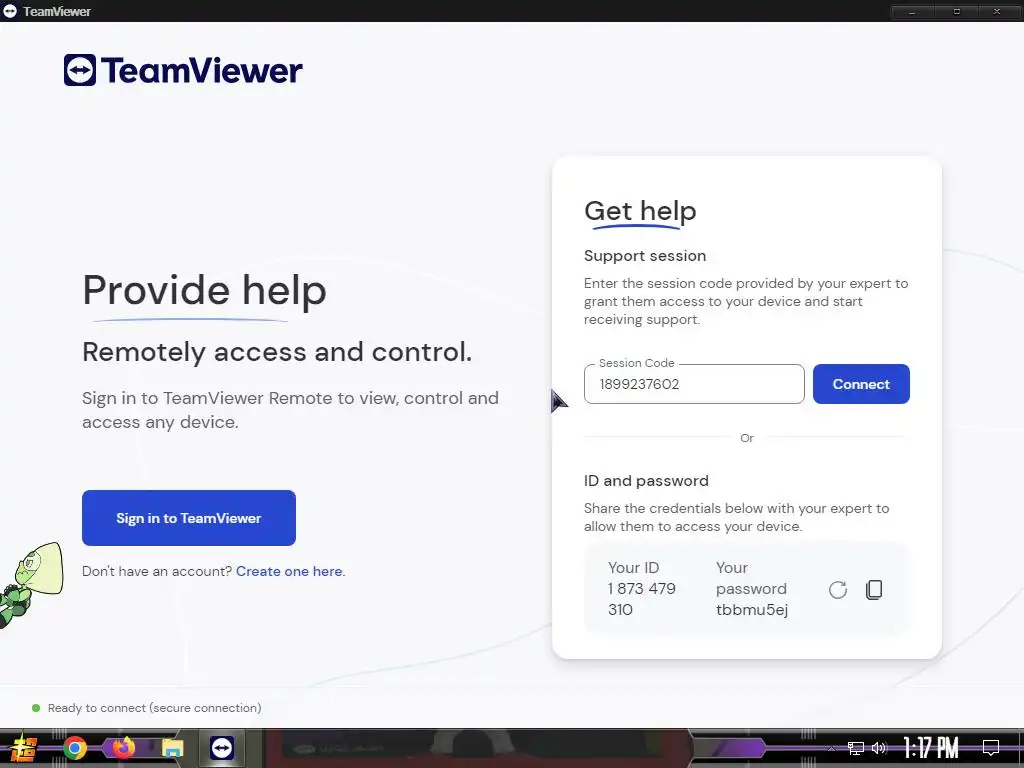Click the ID and password section label

point(646,481)
